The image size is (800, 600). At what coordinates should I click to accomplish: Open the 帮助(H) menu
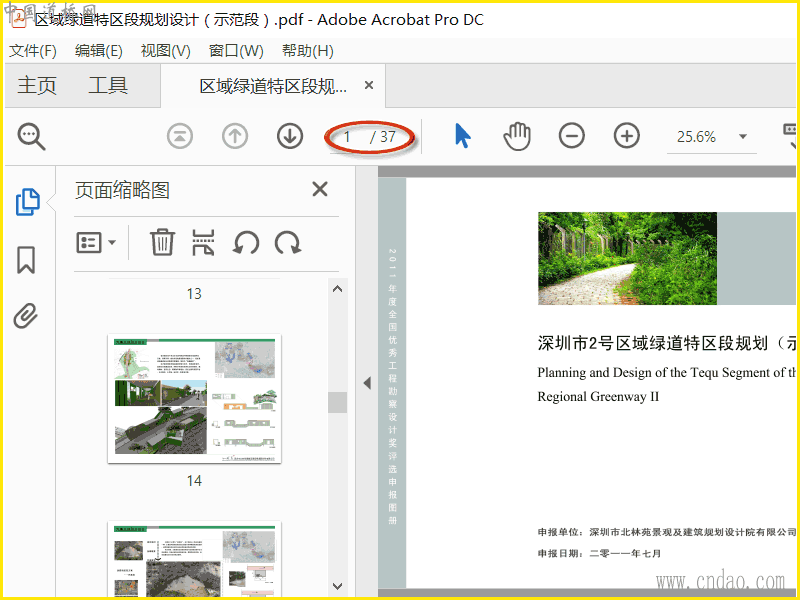coord(308,51)
